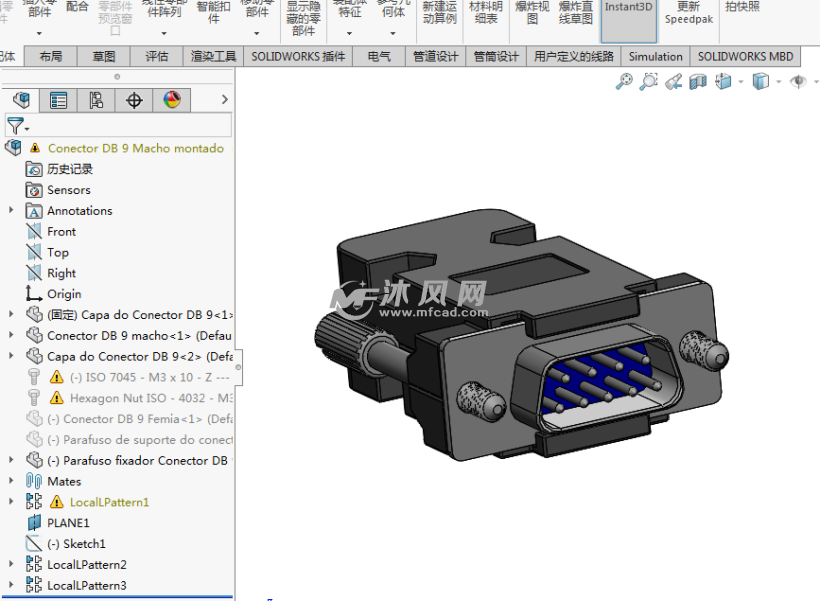This screenshot has height=601, width=820.
Task: Switch to the Simulation tab
Action: coord(655,57)
